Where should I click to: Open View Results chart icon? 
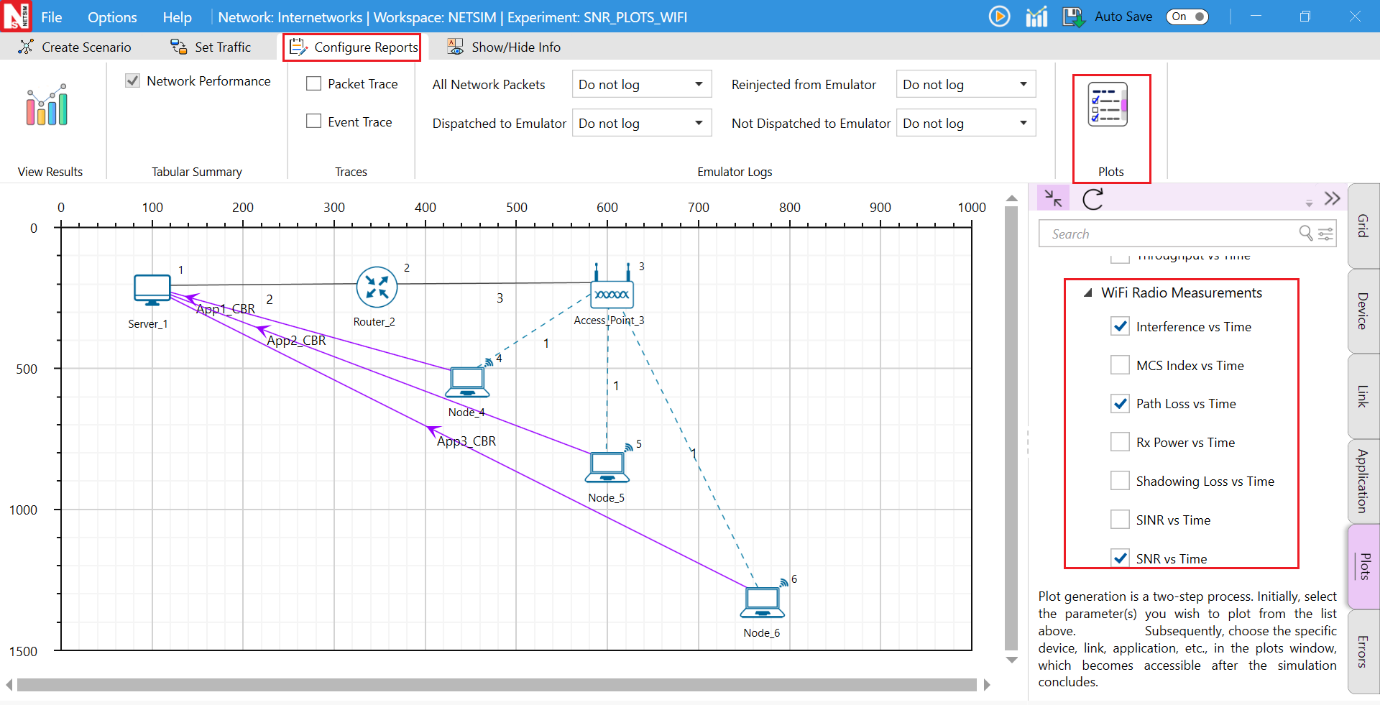tap(47, 106)
